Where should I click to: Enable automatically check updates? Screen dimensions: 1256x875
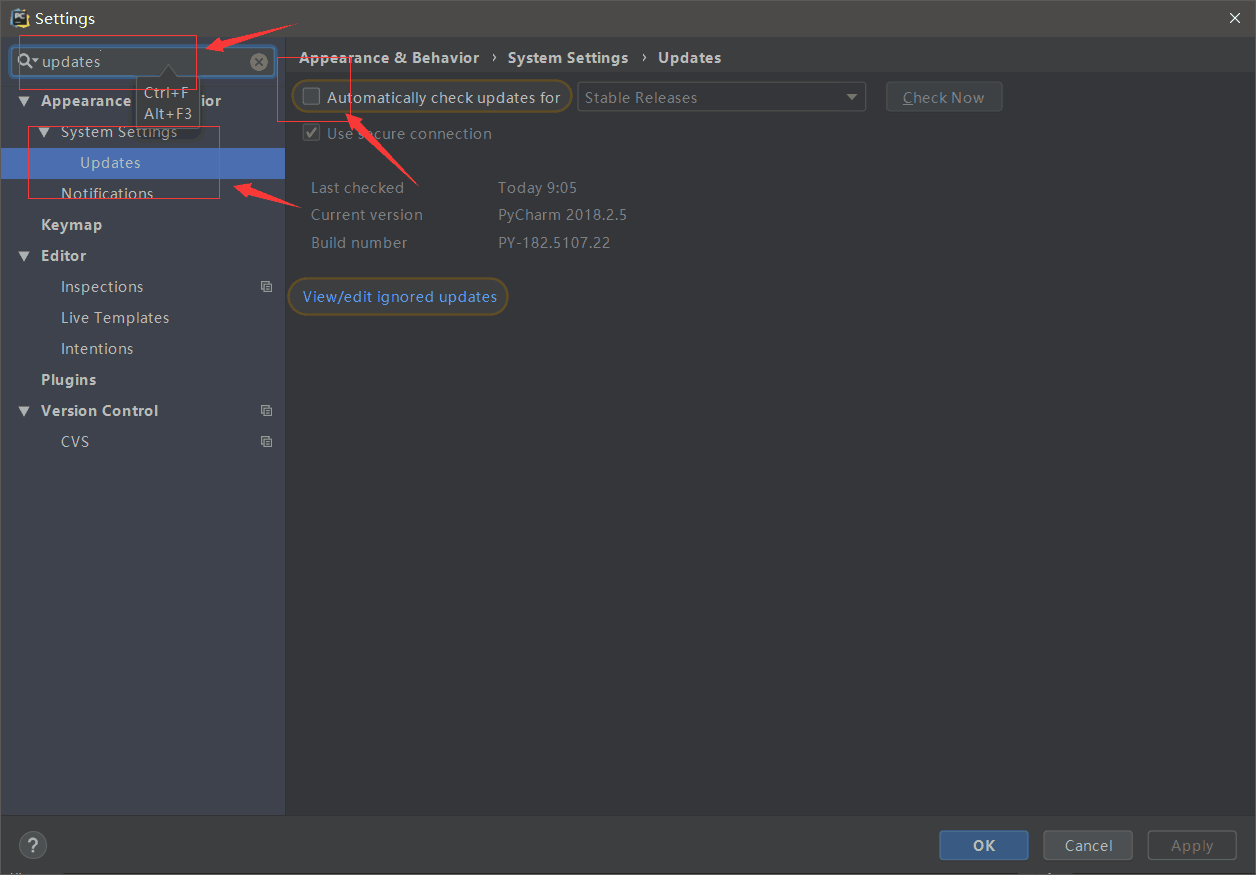pos(311,96)
